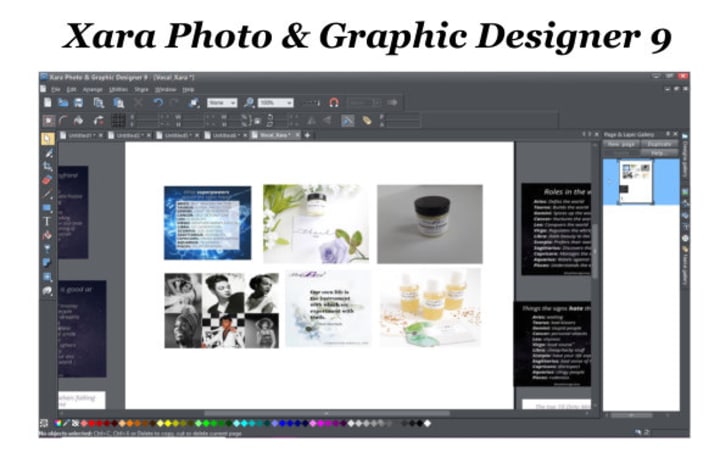Open the Window menu
Image resolution: width=720 pixels, height=458 pixels.
[165, 90]
